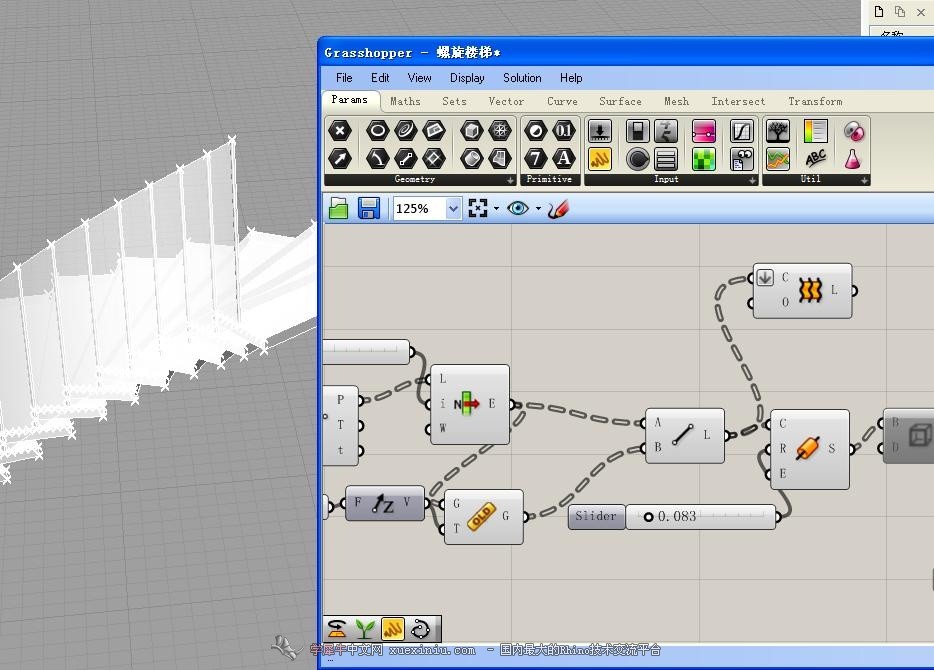The image size is (934, 670).
Task: Select the Vector parameter arrow icon
Action: (340, 158)
